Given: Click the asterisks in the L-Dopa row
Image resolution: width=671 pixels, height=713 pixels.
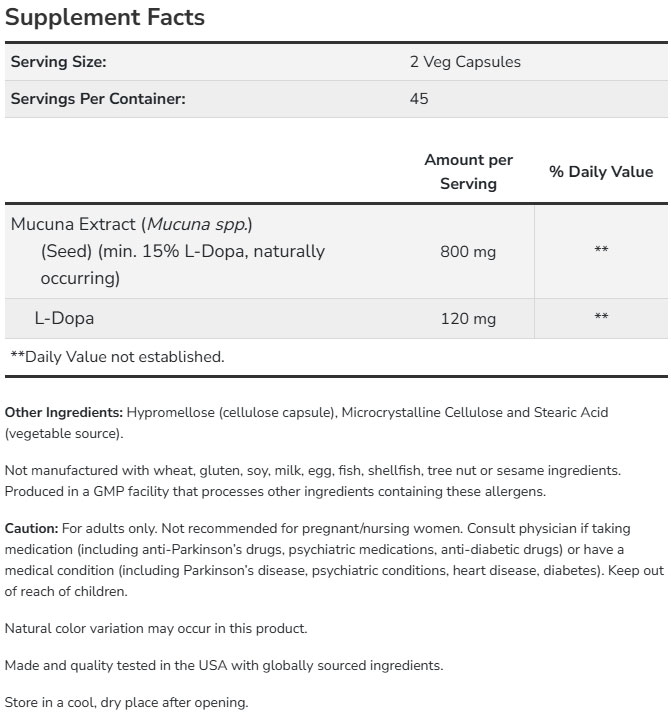Looking at the screenshot, I should [601, 319].
